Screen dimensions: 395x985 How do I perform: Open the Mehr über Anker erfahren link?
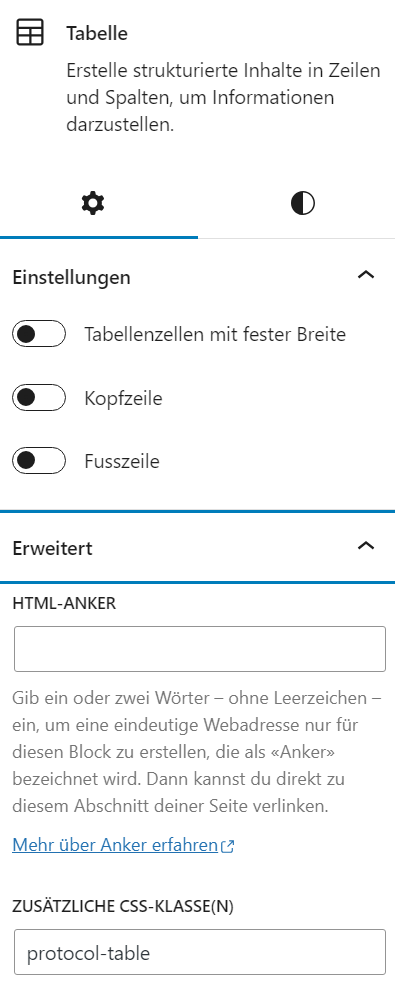pos(115,845)
